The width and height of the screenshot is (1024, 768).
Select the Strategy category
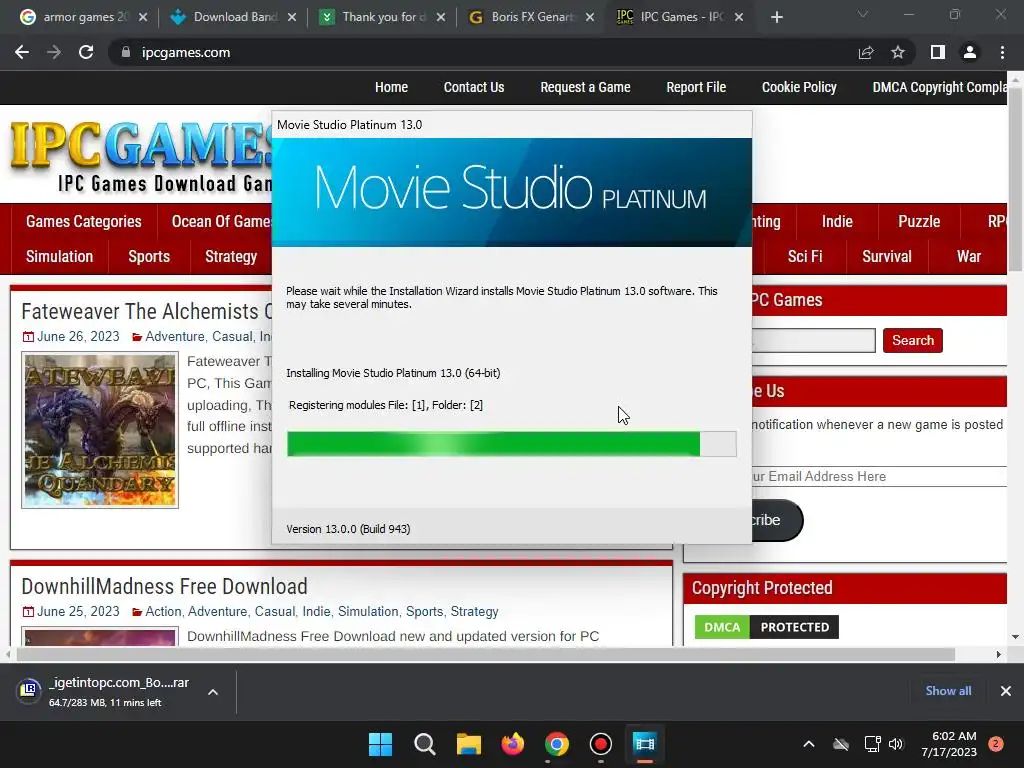coord(231,257)
